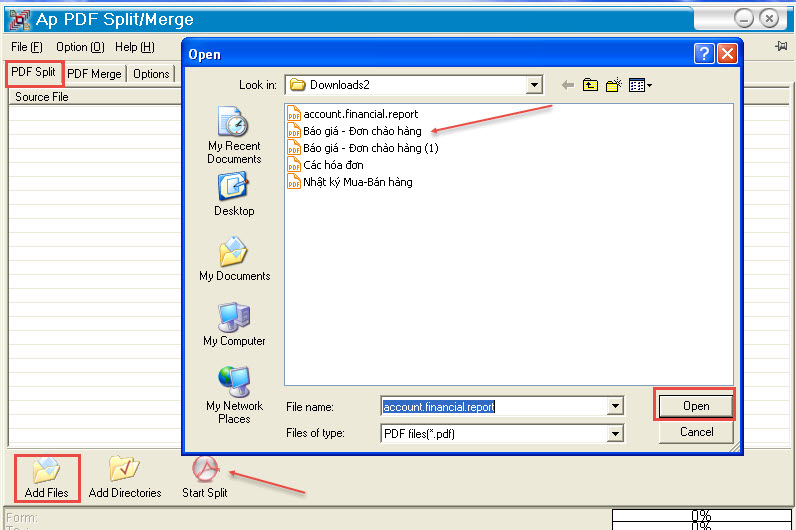The height and width of the screenshot is (530, 796).
Task: Go up one folder level
Action: (590, 85)
